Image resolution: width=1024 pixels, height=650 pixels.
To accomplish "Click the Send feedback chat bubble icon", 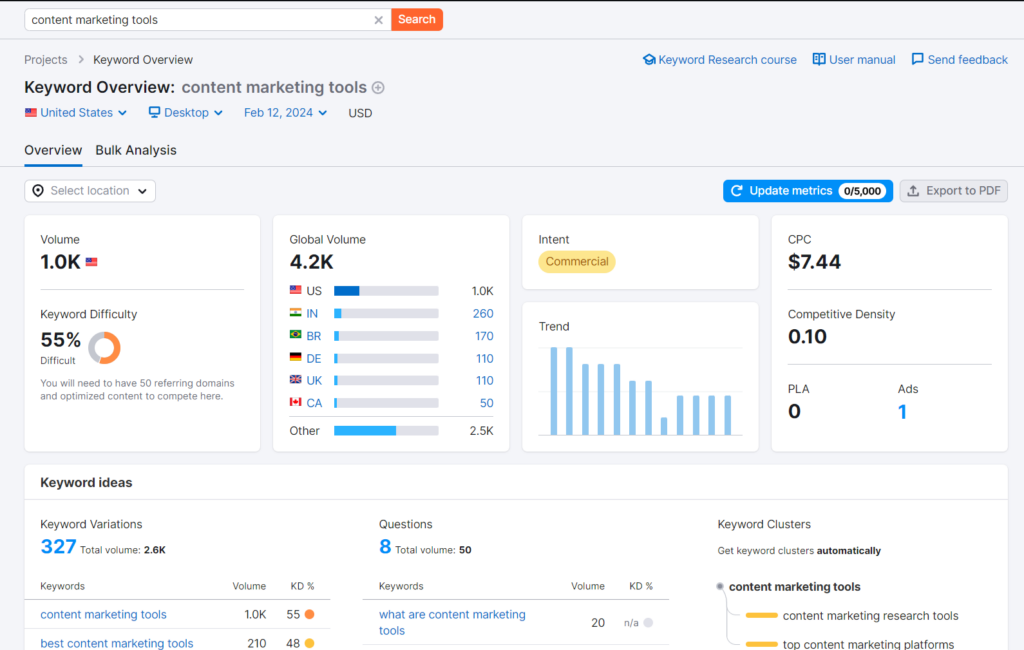I will pyautogui.click(x=917, y=60).
